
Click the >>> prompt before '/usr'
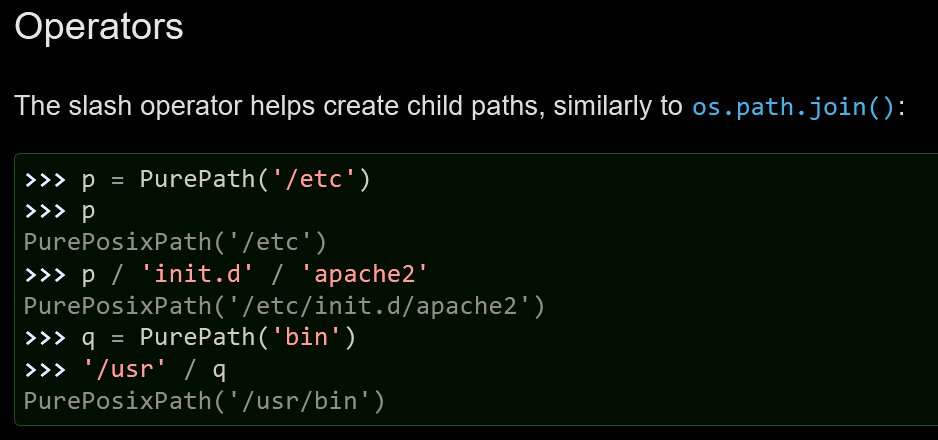pos(43,368)
